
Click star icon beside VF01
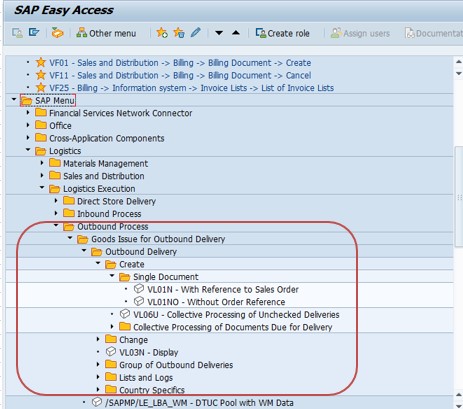pyautogui.click(x=41, y=62)
